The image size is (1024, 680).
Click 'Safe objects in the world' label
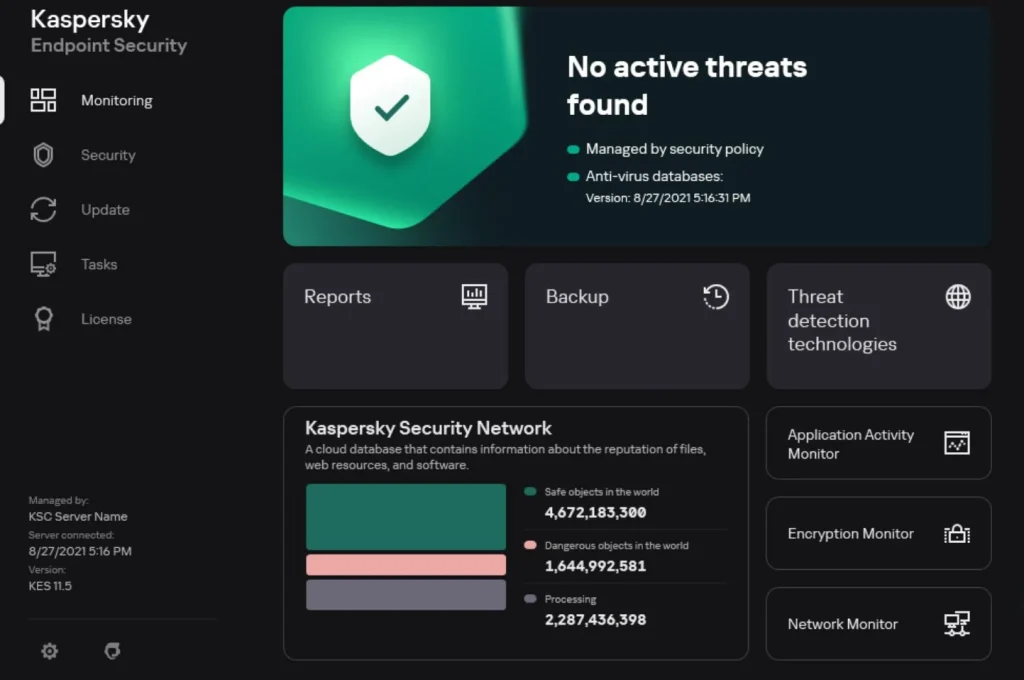coord(602,492)
